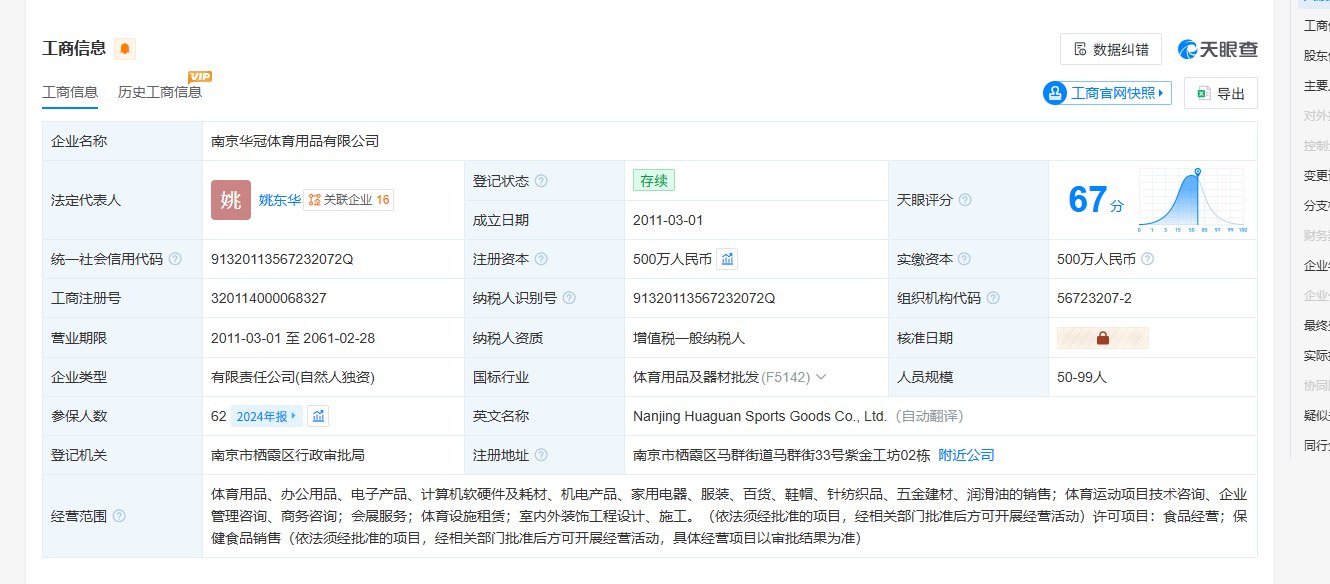Click the 数据纠错 document icon
1330x584 pixels.
(1080, 49)
